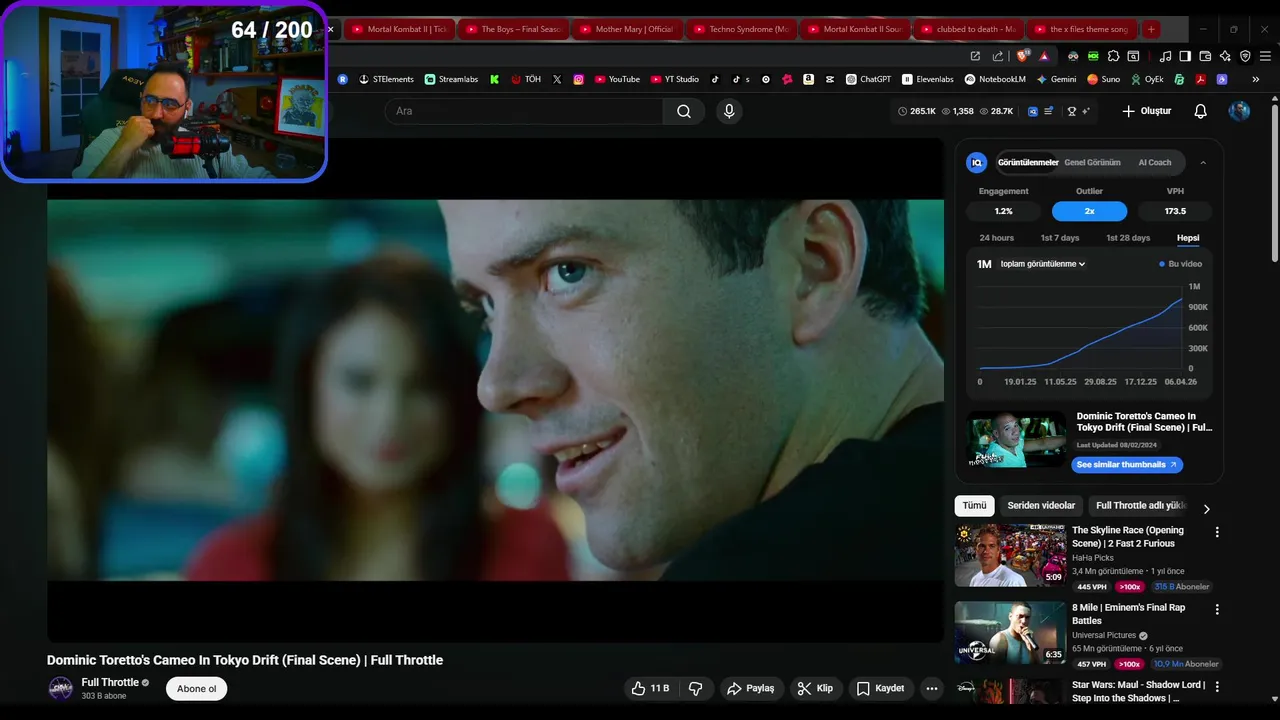Switch to the x files theme song tab

(1083, 29)
